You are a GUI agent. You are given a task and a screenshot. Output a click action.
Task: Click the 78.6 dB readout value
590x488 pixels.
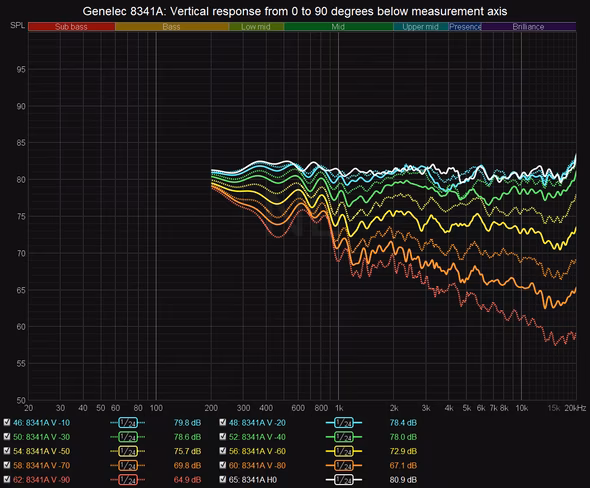[x=187, y=437]
